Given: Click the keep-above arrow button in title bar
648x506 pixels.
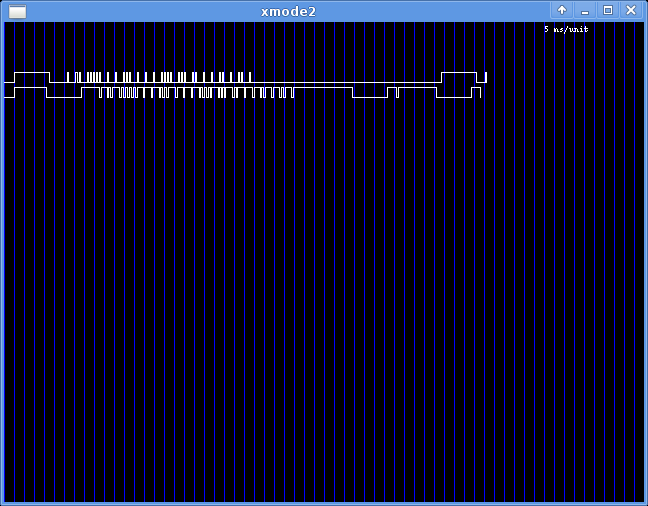Looking at the screenshot, I should (x=562, y=10).
